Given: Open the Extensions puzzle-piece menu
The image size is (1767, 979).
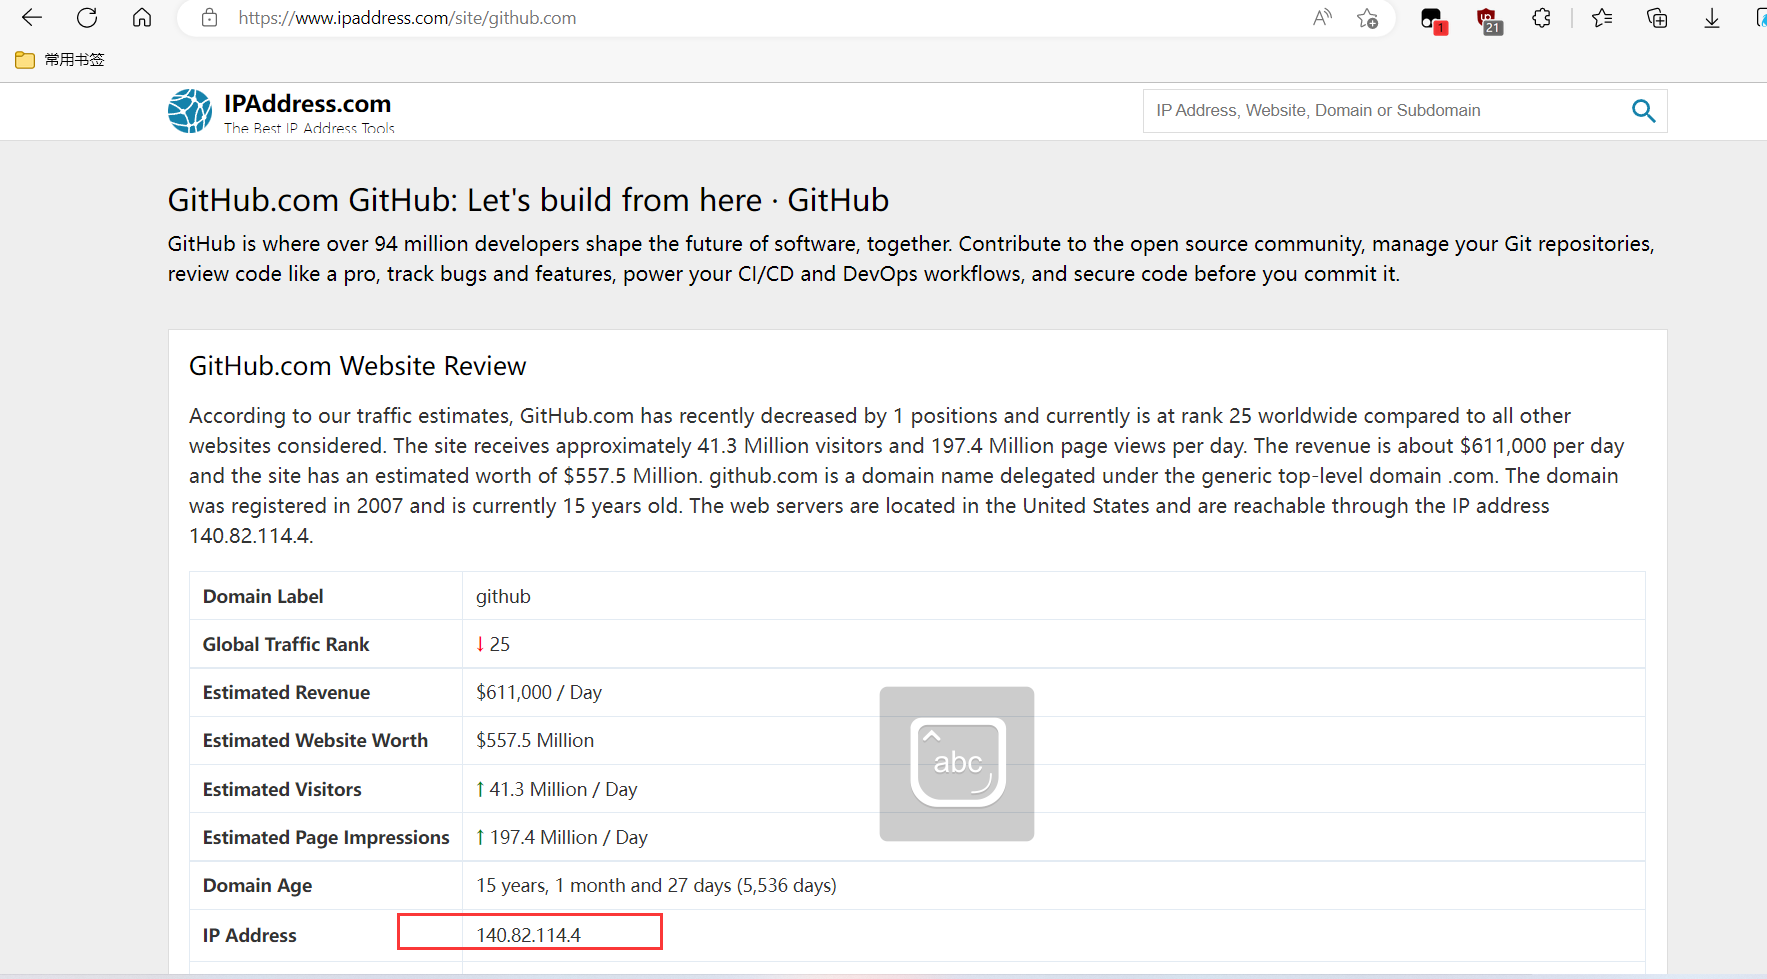Looking at the screenshot, I should [1541, 18].
